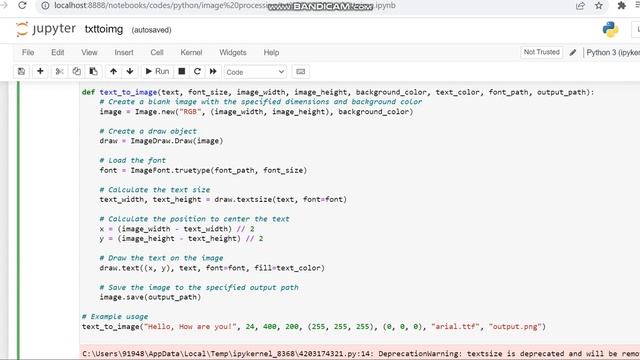Click the image.save(output_path) line
The height and width of the screenshot is (360, 640).
[150, 297]
